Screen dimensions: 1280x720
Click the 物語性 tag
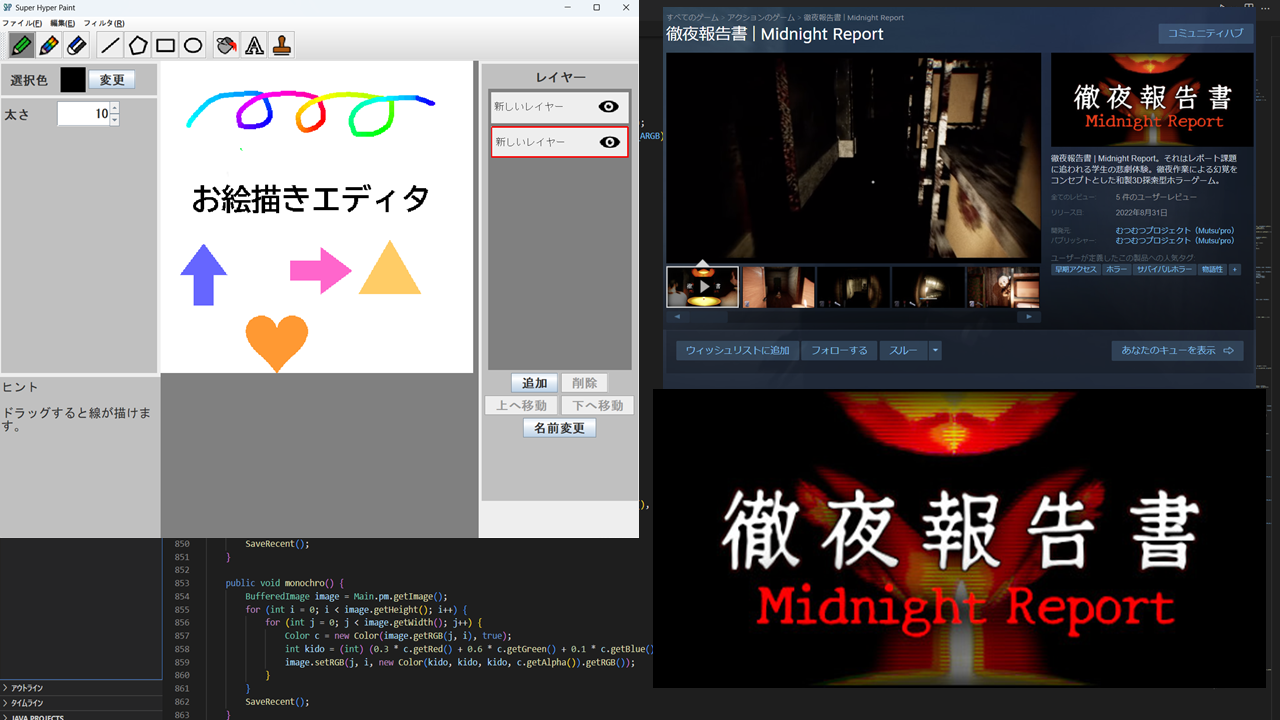[1211, 269]
